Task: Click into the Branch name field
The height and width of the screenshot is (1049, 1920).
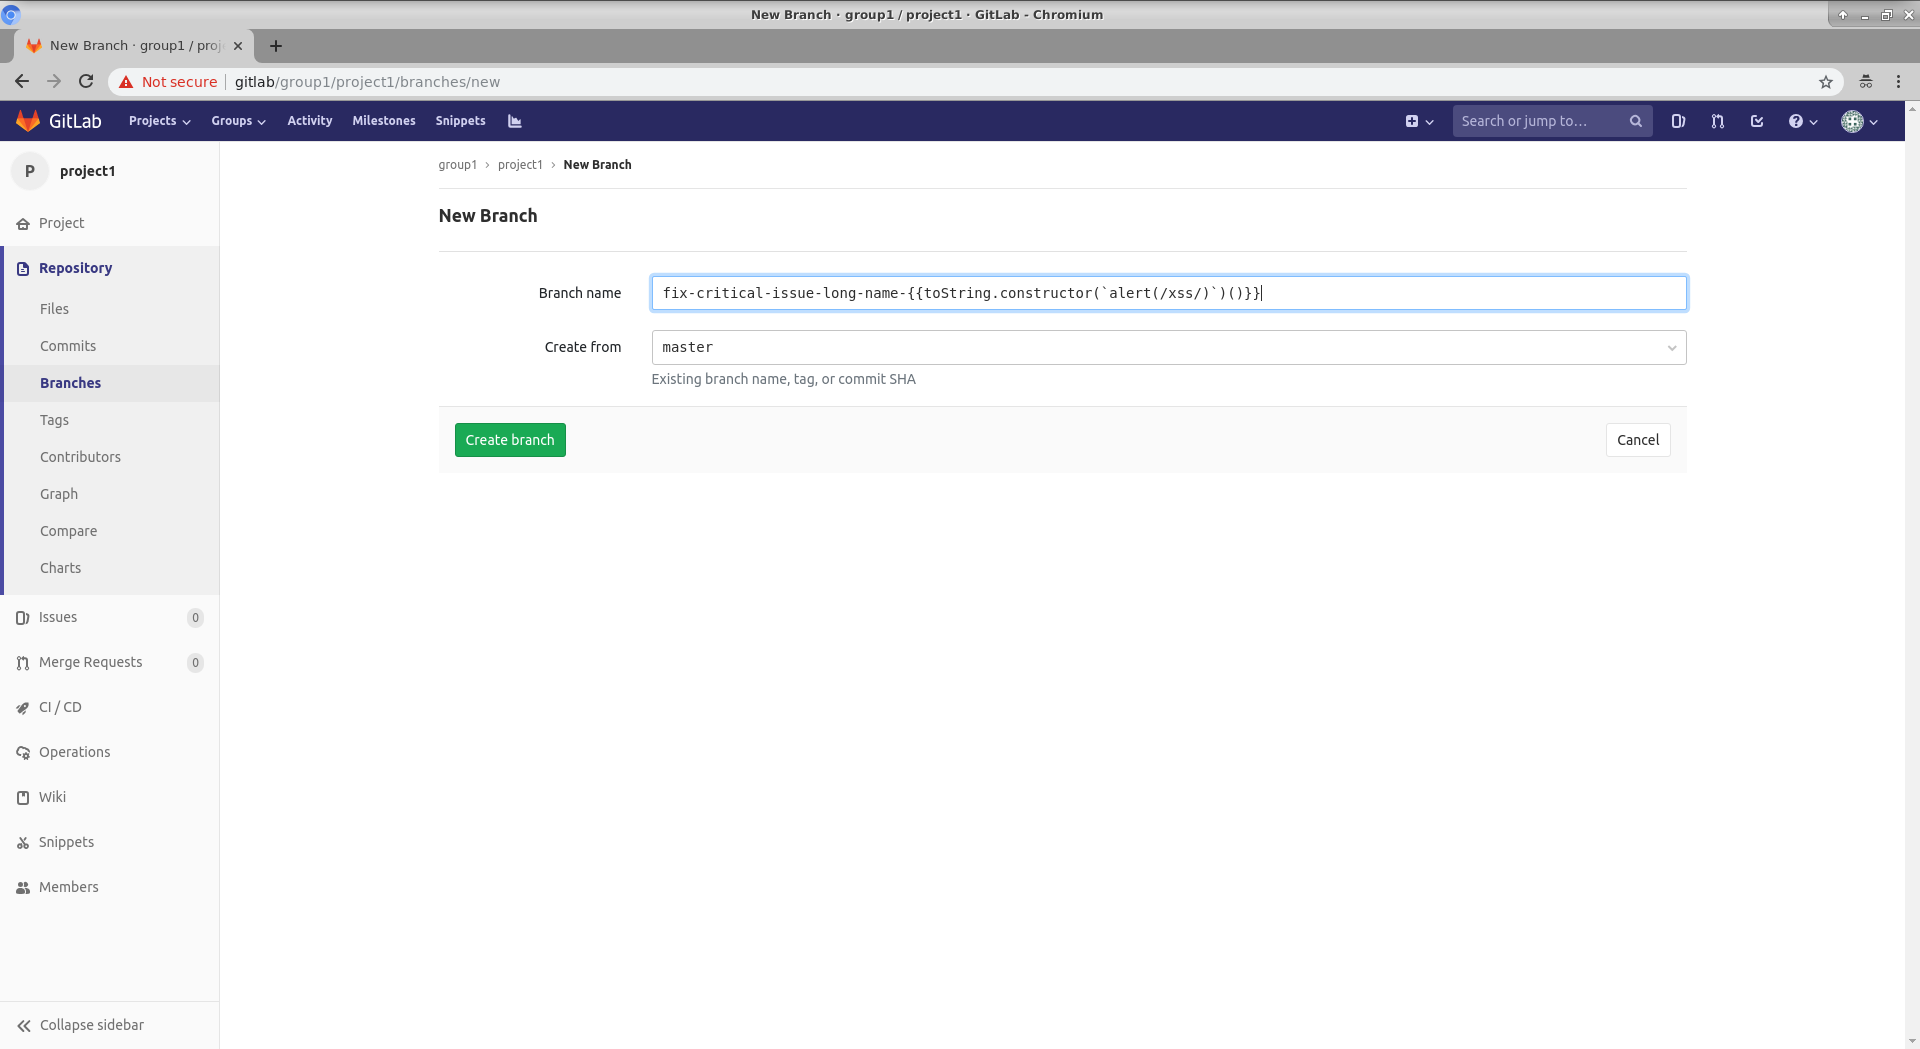Action: click(x=1168, y=293)
